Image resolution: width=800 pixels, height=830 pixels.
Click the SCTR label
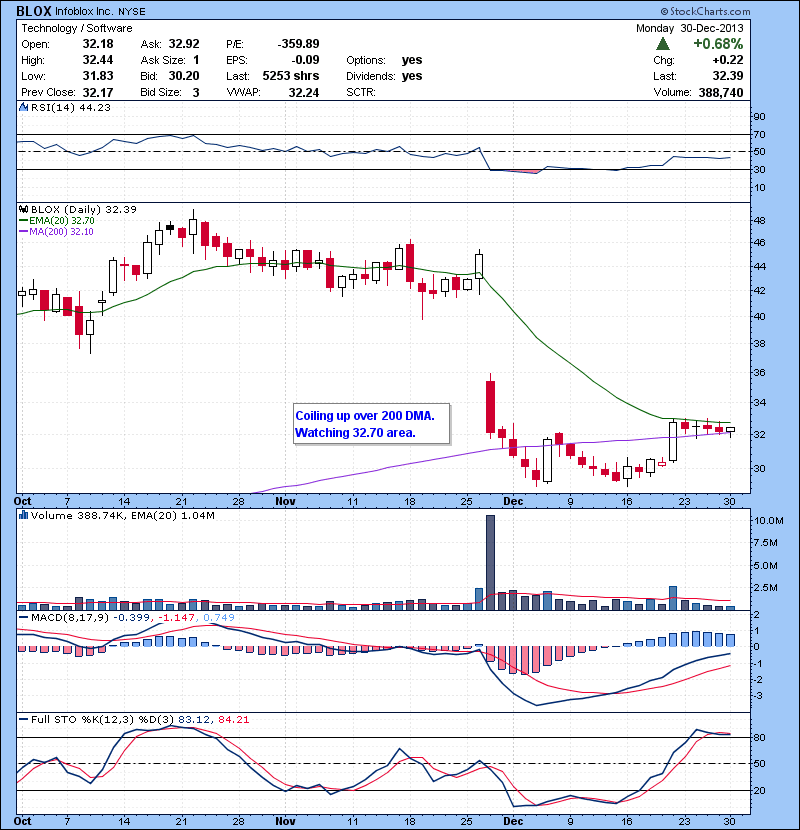361,93
